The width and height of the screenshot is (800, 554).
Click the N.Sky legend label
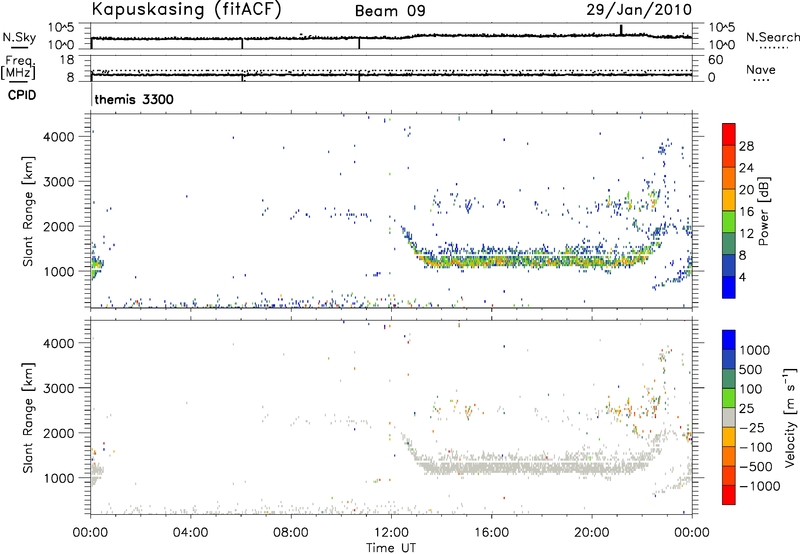point(19,37)
